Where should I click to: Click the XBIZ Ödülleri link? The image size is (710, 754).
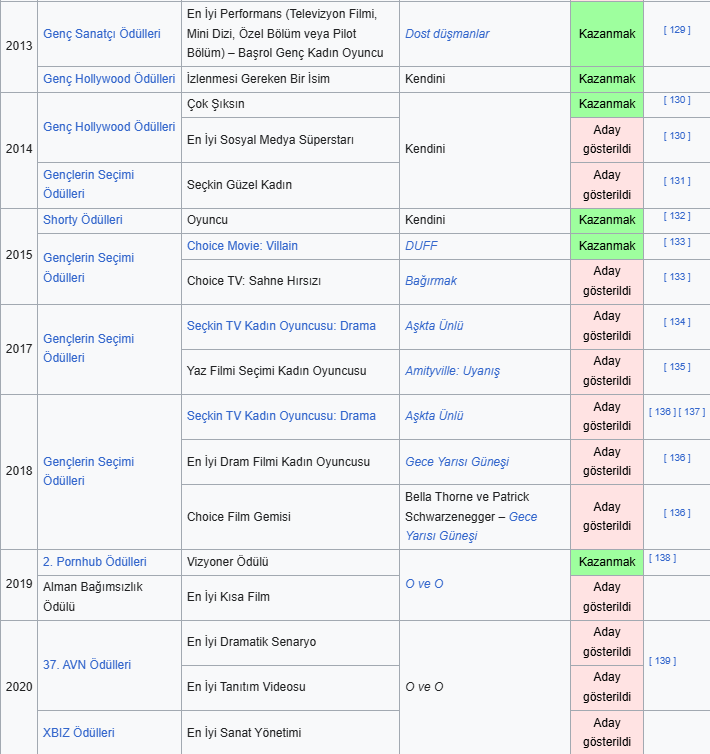tap(79, 733)
